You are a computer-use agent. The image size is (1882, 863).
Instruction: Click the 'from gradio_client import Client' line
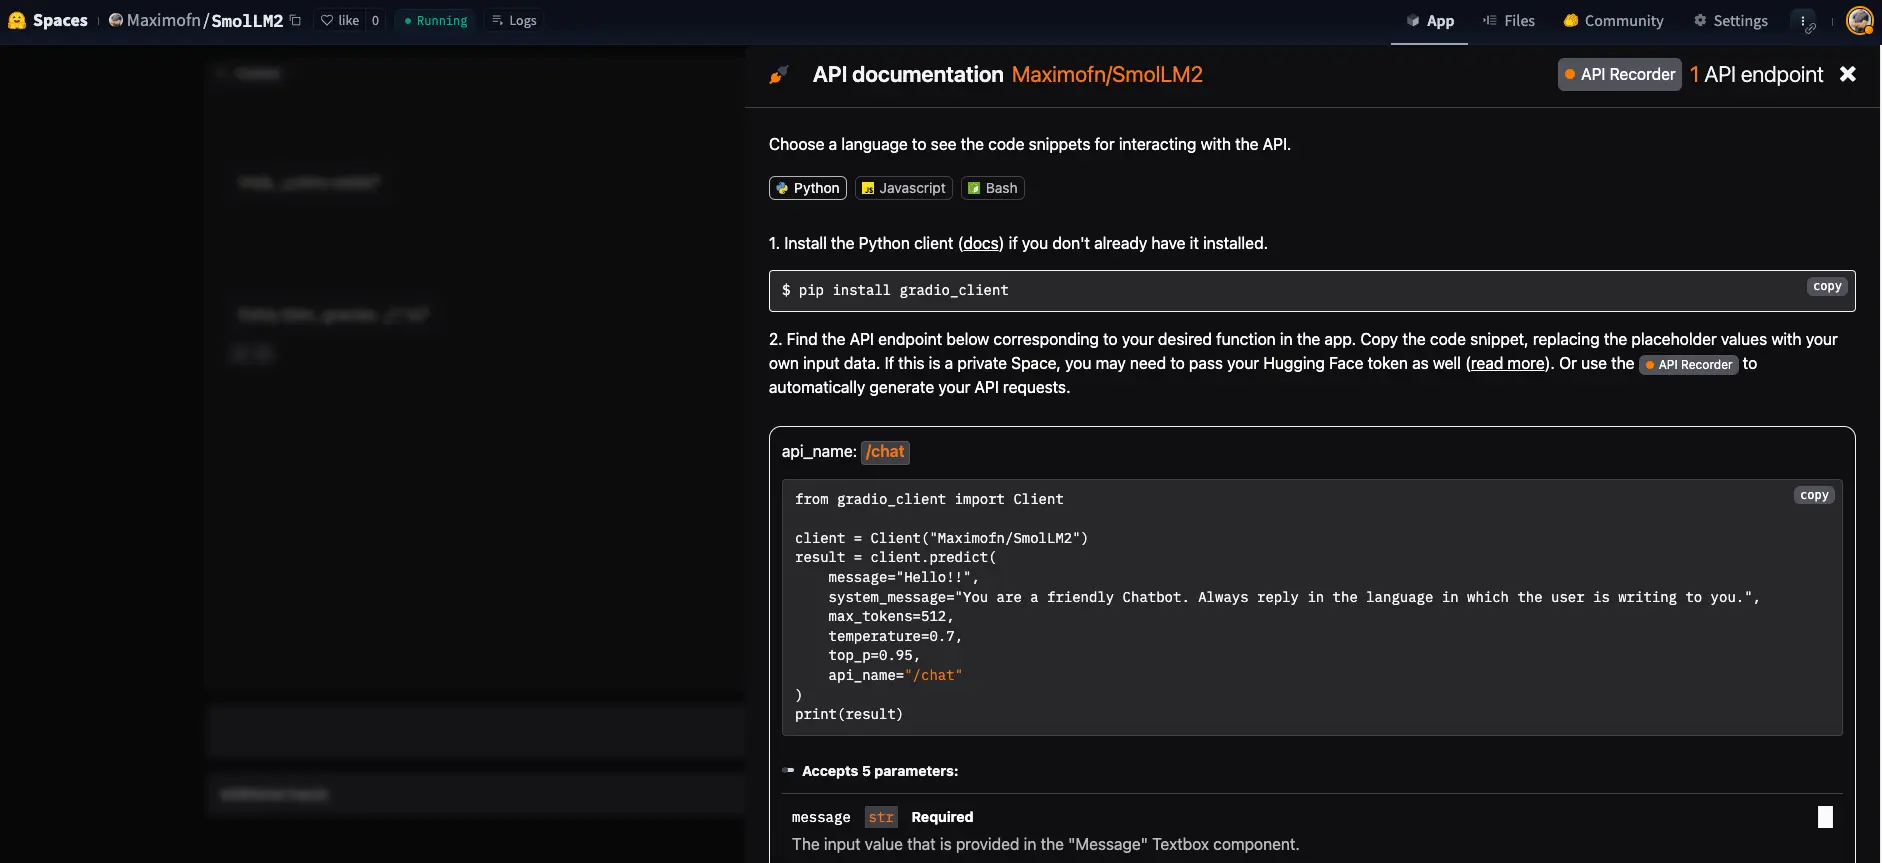coord(929,499)
